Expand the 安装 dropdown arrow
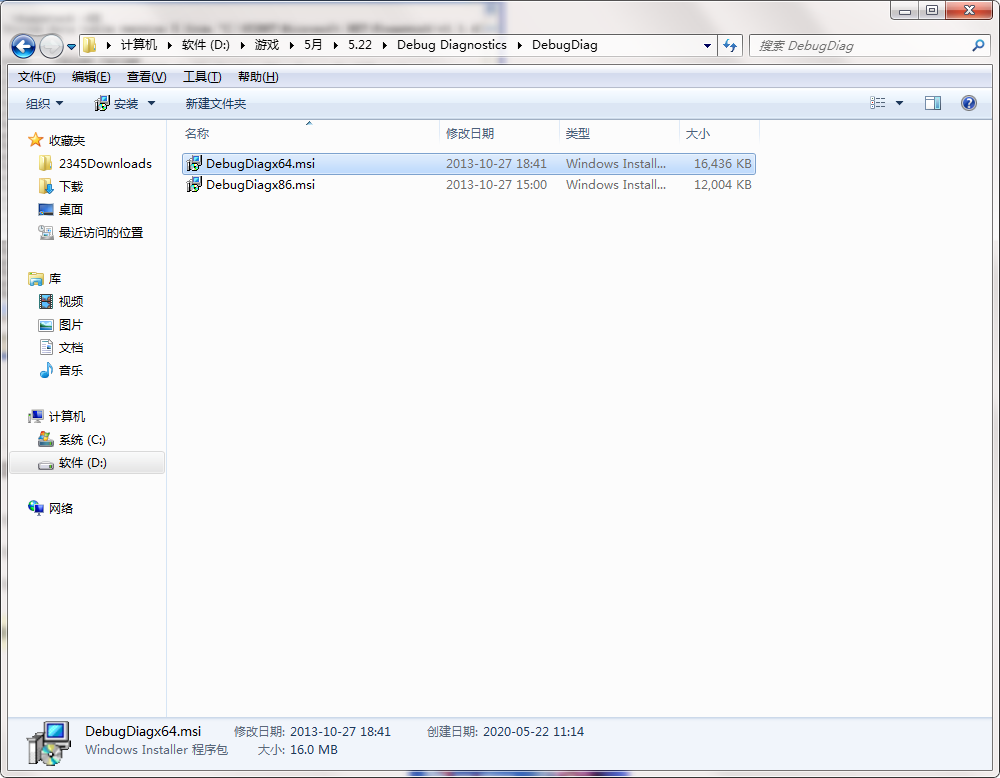 pyautogui.click(x=151, y=103)
